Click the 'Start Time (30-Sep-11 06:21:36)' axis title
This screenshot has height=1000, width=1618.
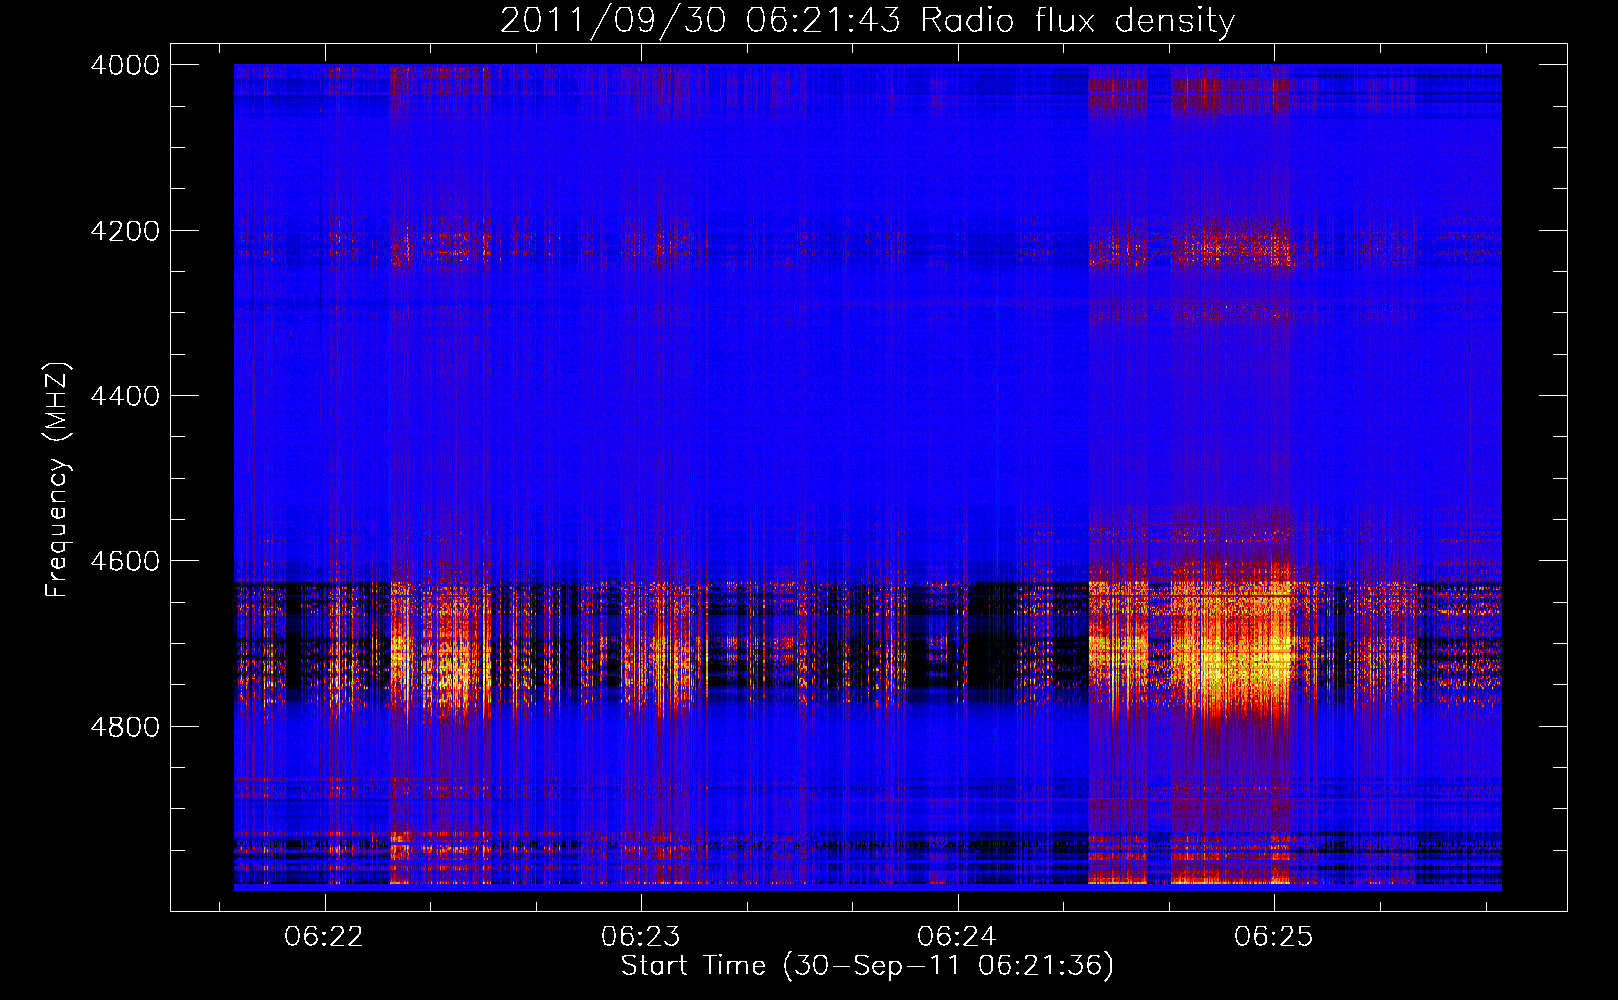pyautogui.click(x=867, y=966)
